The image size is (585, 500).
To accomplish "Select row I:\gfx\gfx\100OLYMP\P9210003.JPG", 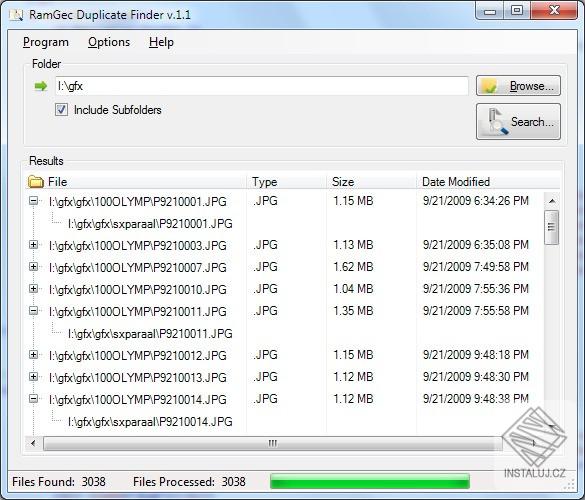I will 138,246.
